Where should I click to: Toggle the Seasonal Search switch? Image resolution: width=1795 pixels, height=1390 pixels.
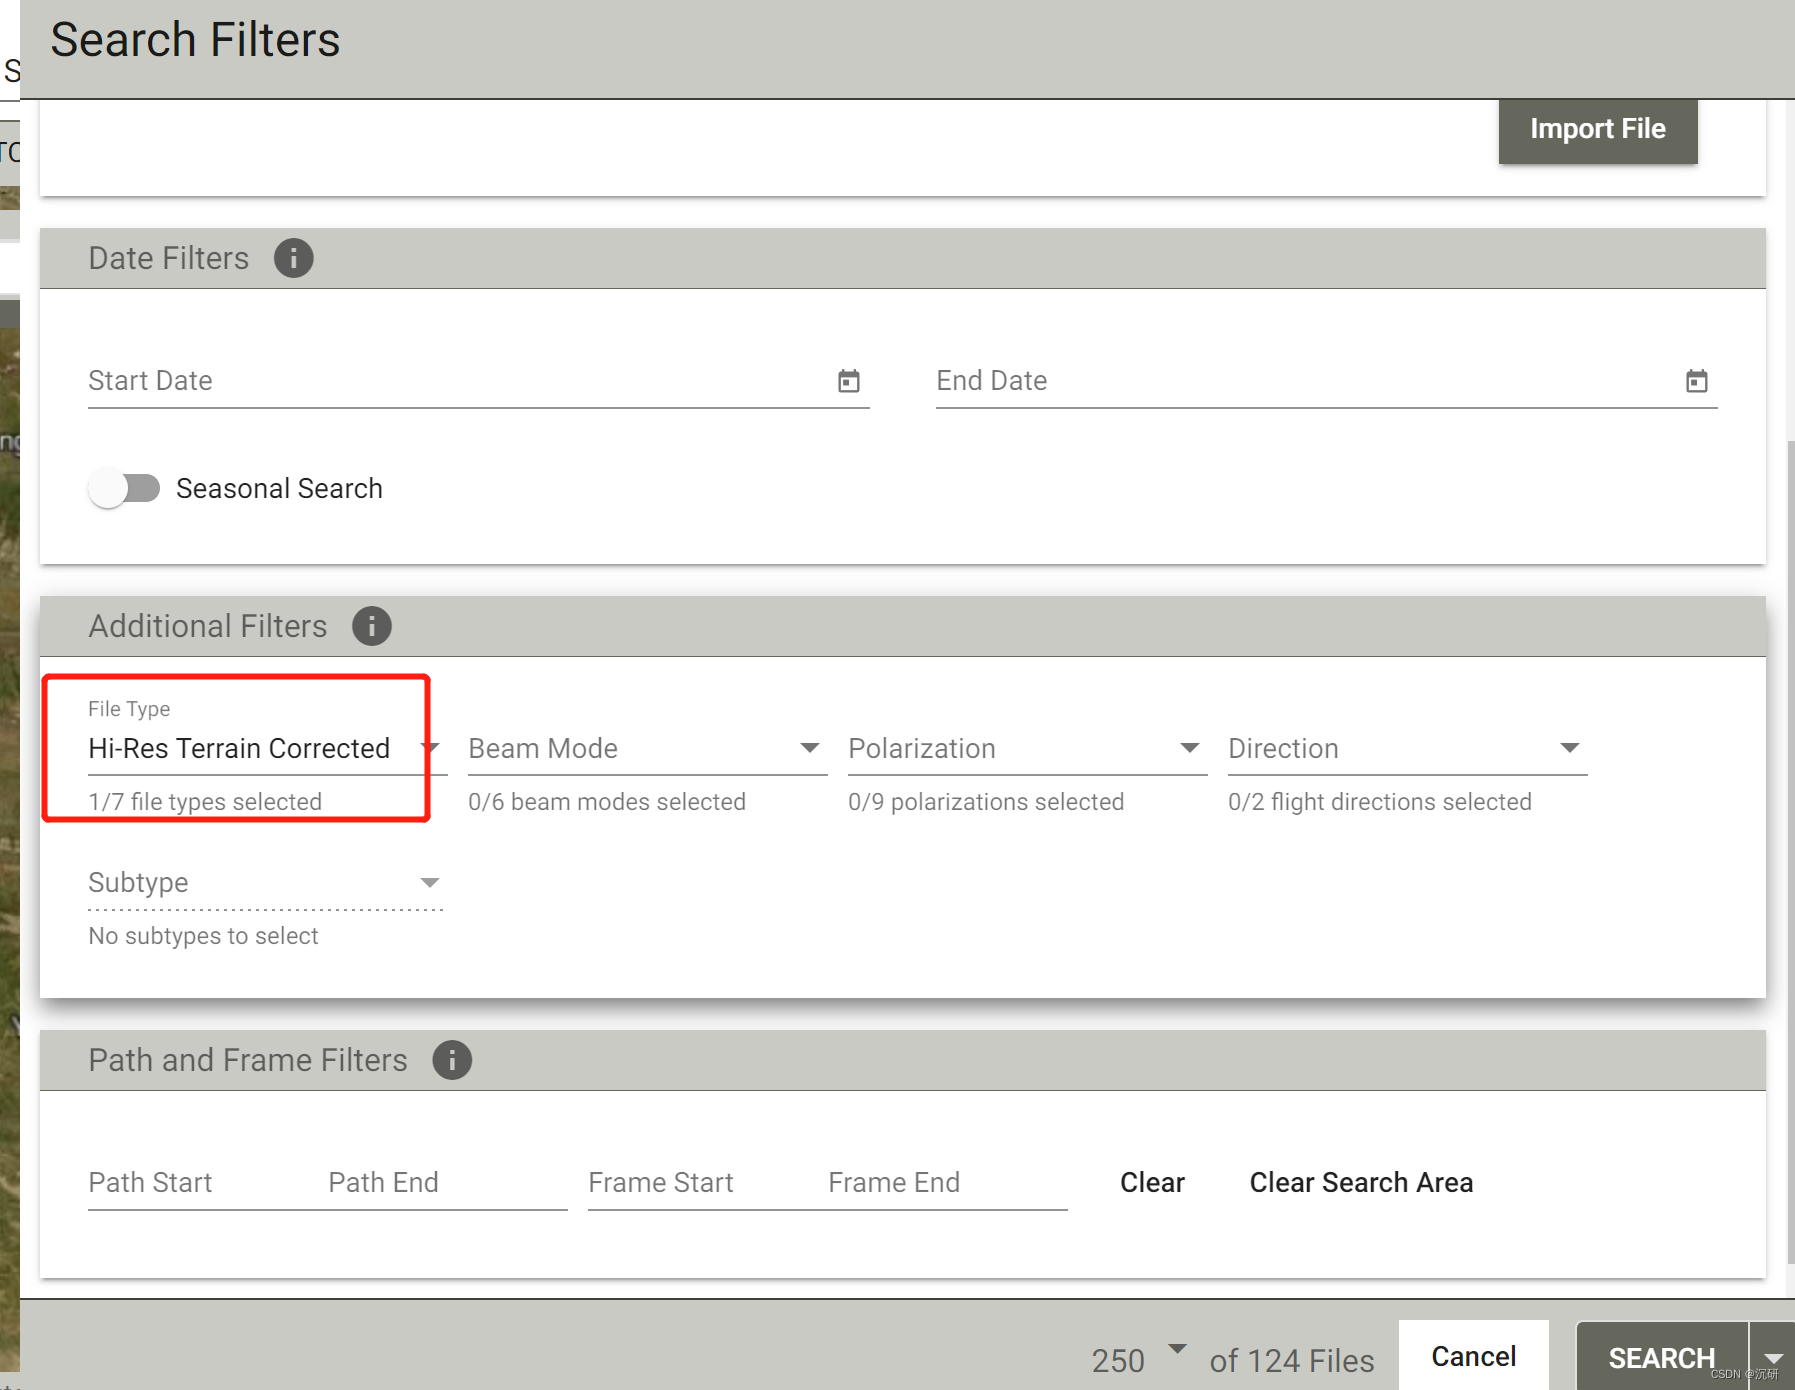(124, 488)
